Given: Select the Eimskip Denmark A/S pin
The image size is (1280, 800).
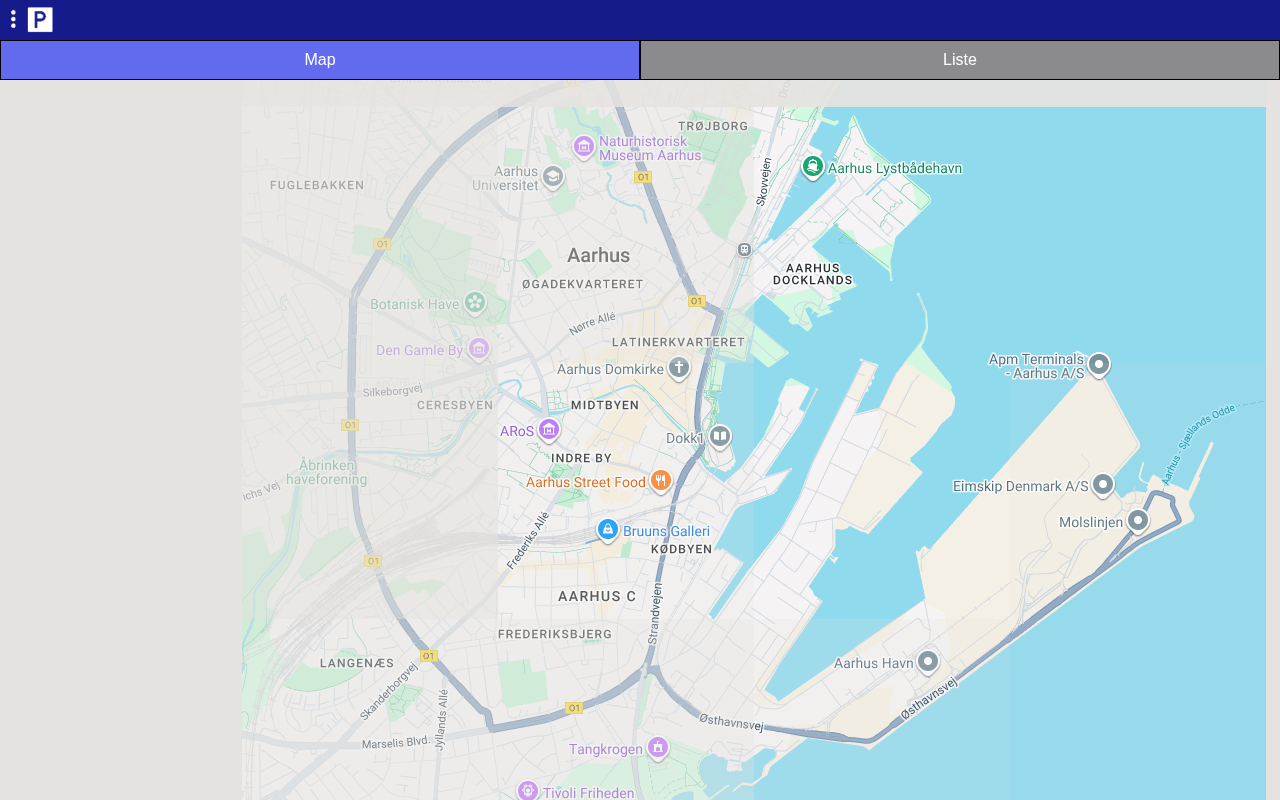Looking at the screenshot, I should pyautogui.click(x=1103, y=485).
